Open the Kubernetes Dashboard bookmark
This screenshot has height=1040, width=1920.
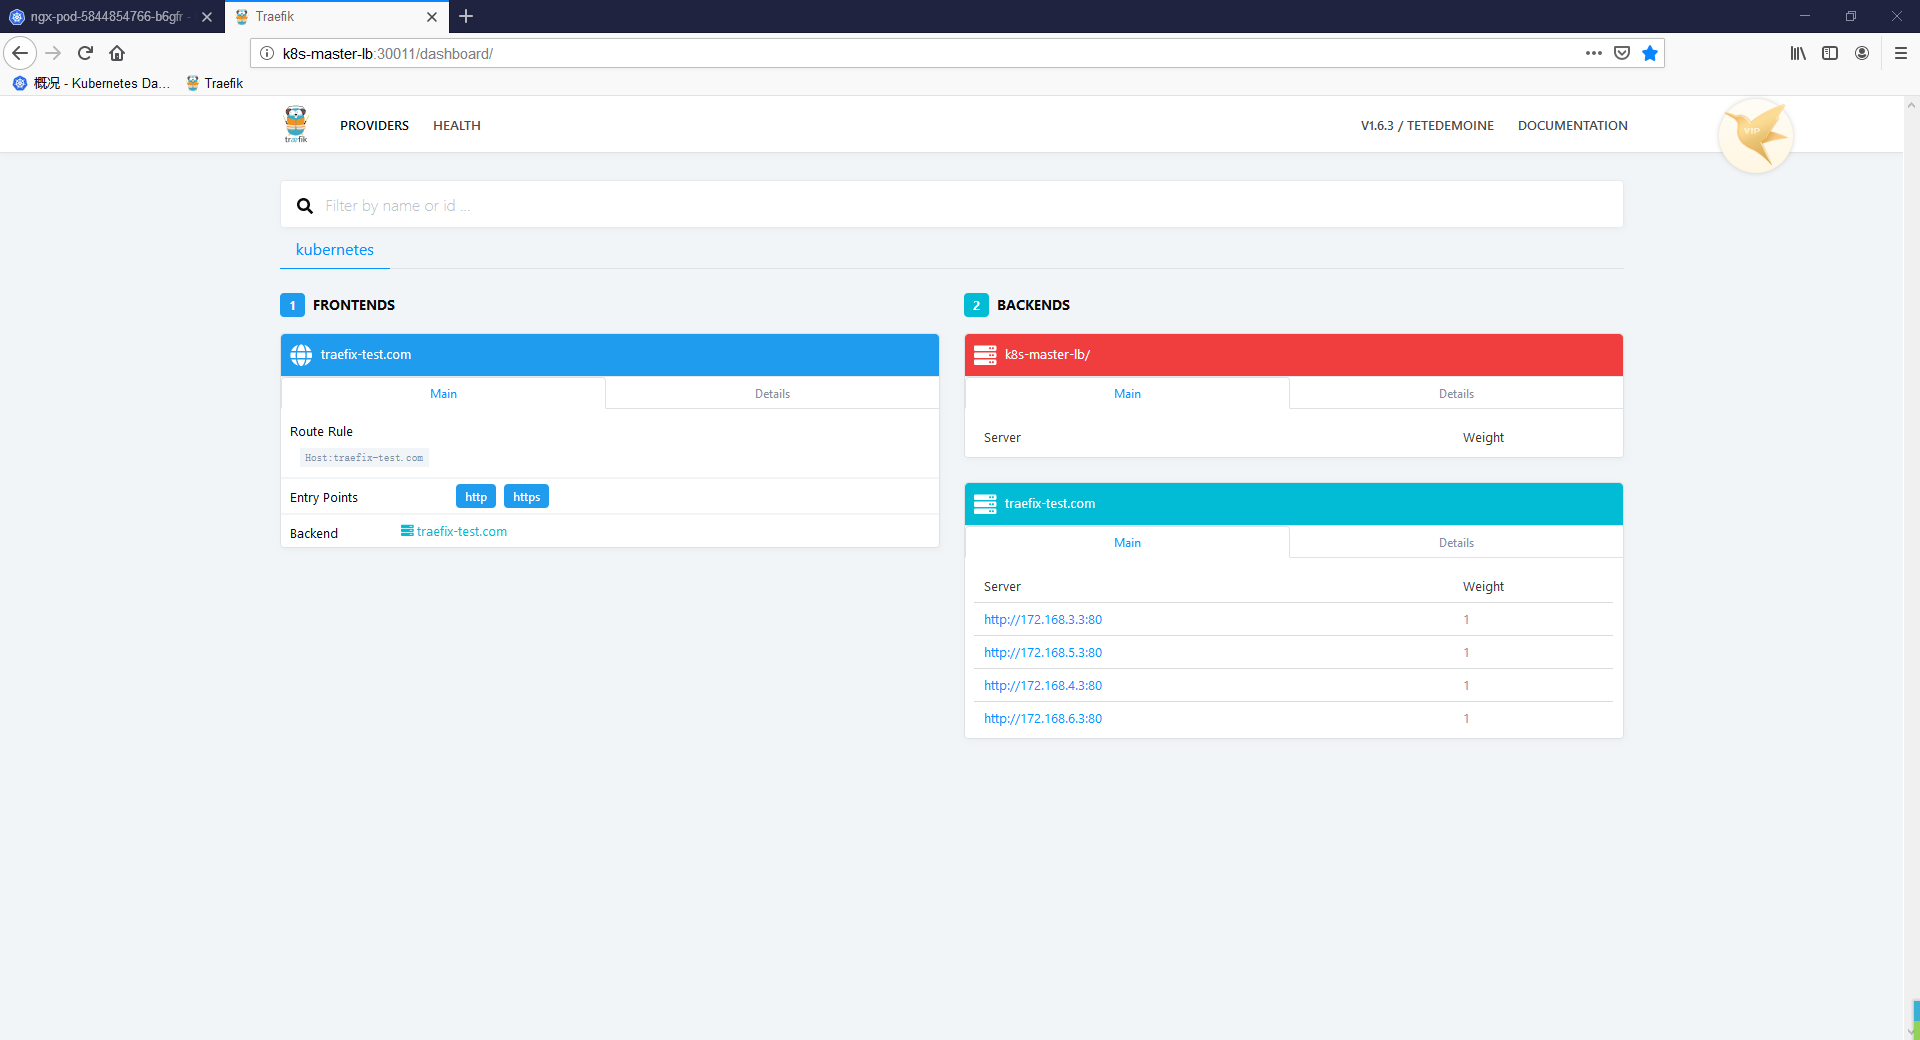pos(91,83)
